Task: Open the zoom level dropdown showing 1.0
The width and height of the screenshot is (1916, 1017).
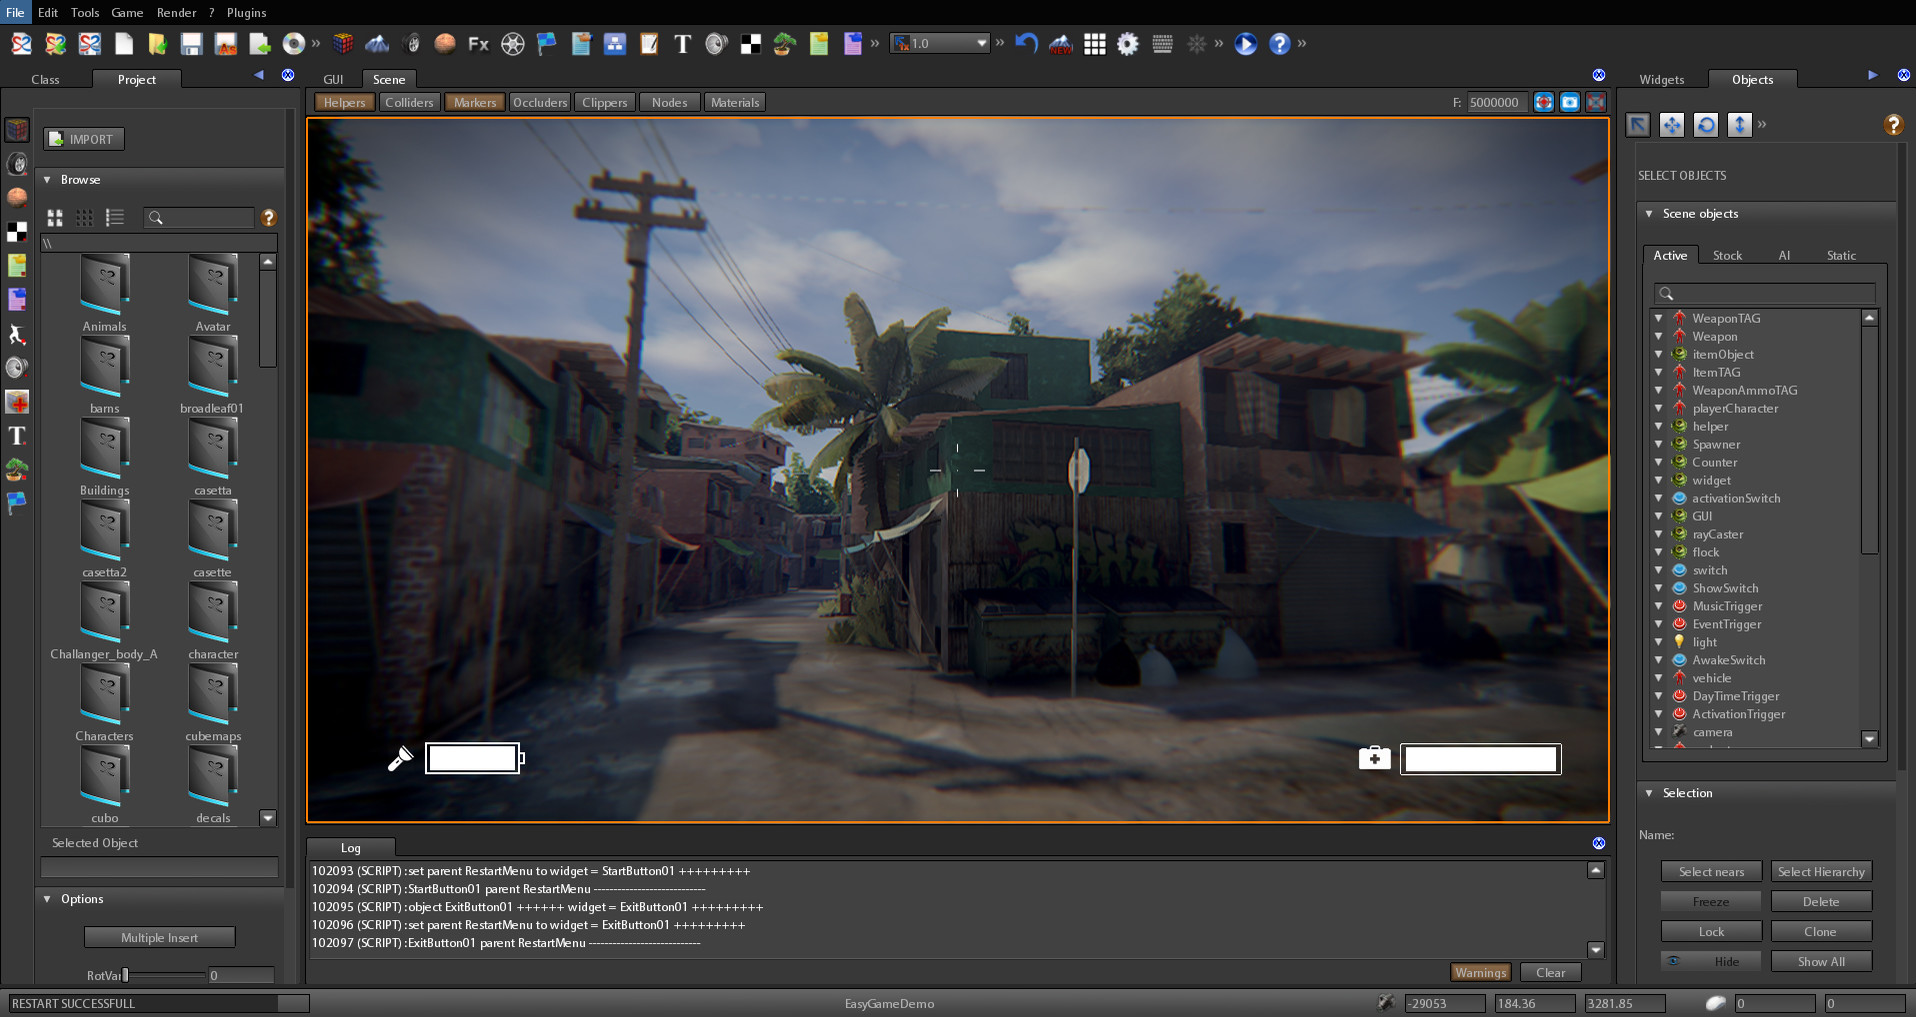Action: 981,43
